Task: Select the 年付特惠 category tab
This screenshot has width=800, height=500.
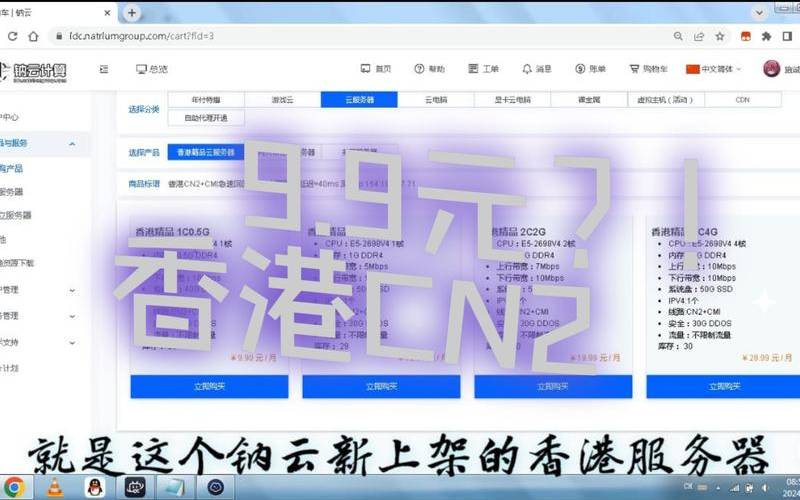Action: coord(206,100)
